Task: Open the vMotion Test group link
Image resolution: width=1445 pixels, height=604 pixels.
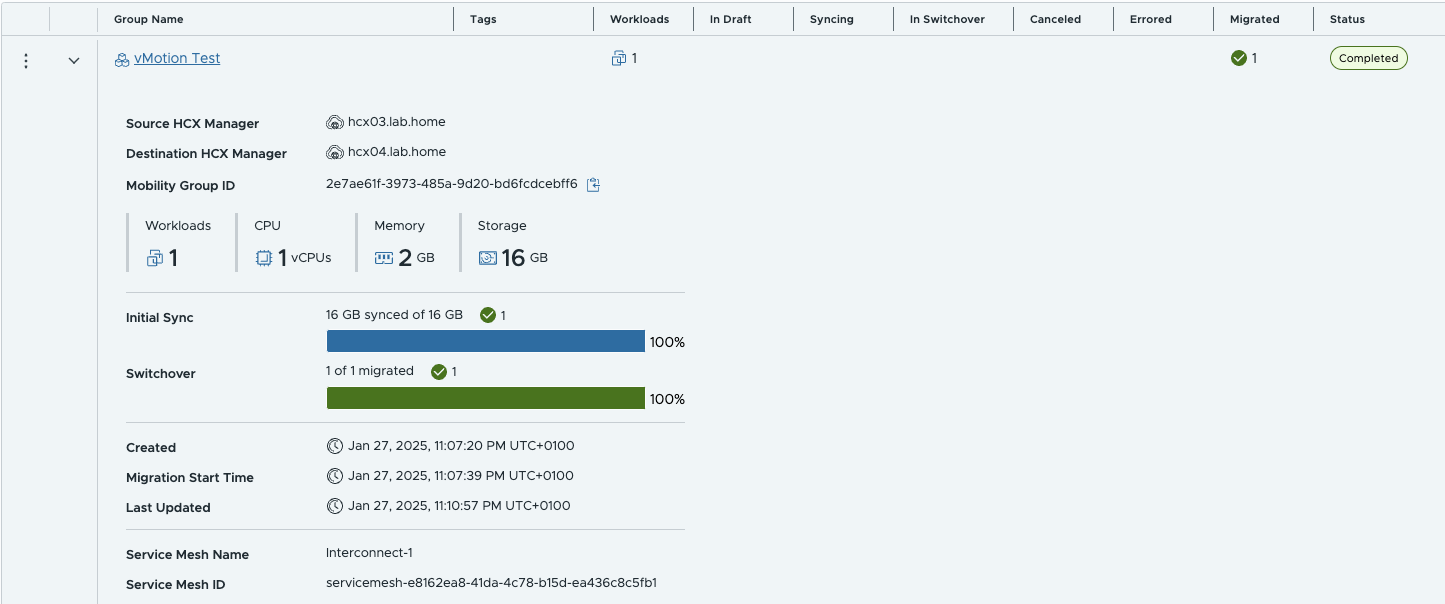Action: pos(177,58)
